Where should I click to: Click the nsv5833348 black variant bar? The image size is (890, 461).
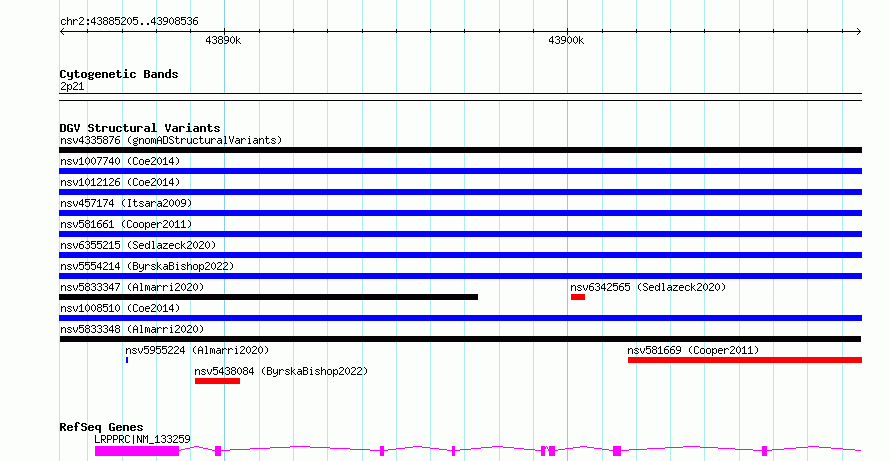[460, 339]
